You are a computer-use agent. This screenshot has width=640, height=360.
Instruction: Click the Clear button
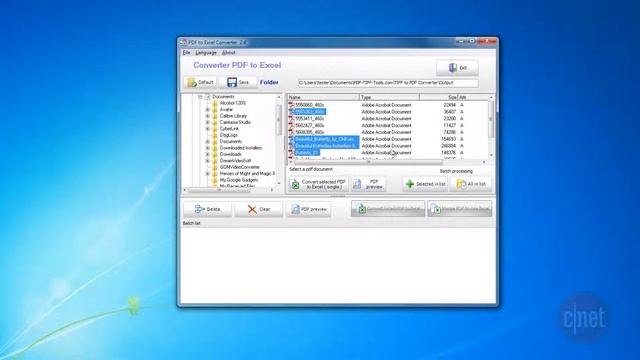[x=258, y=209]
